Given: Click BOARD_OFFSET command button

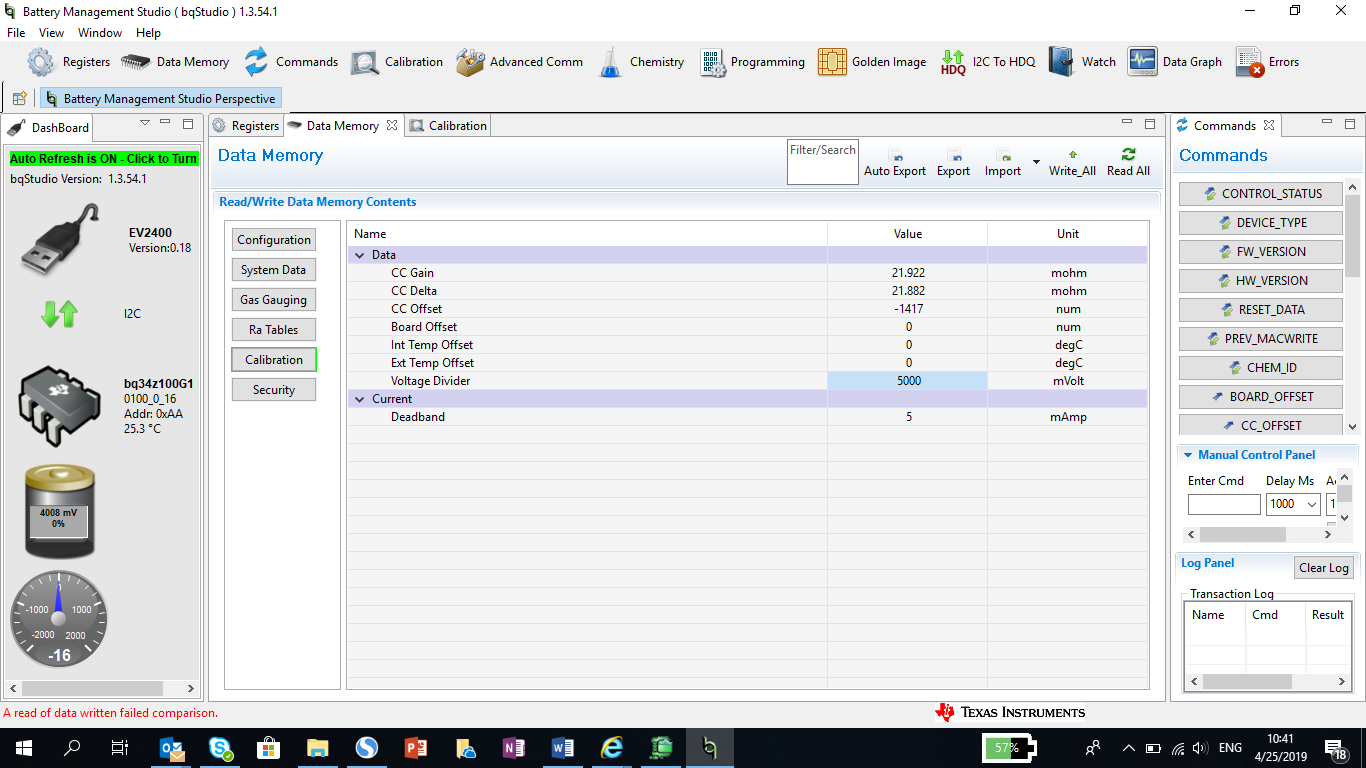Looking at the screenshot, I should [1261, 397].
